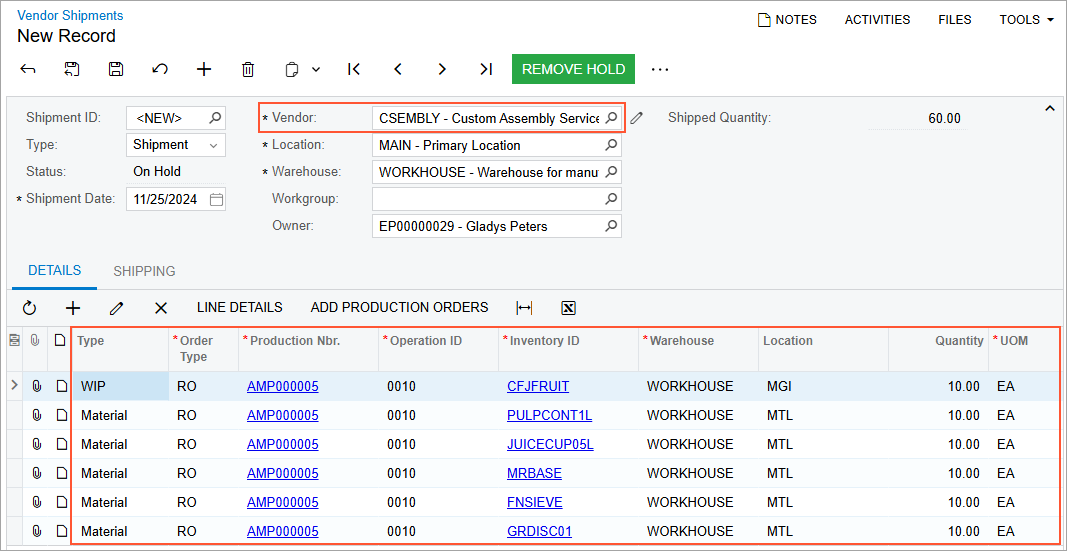1067x551 pixels.
Task: Click the Save and Close icon
Action: tap(72, 69)
